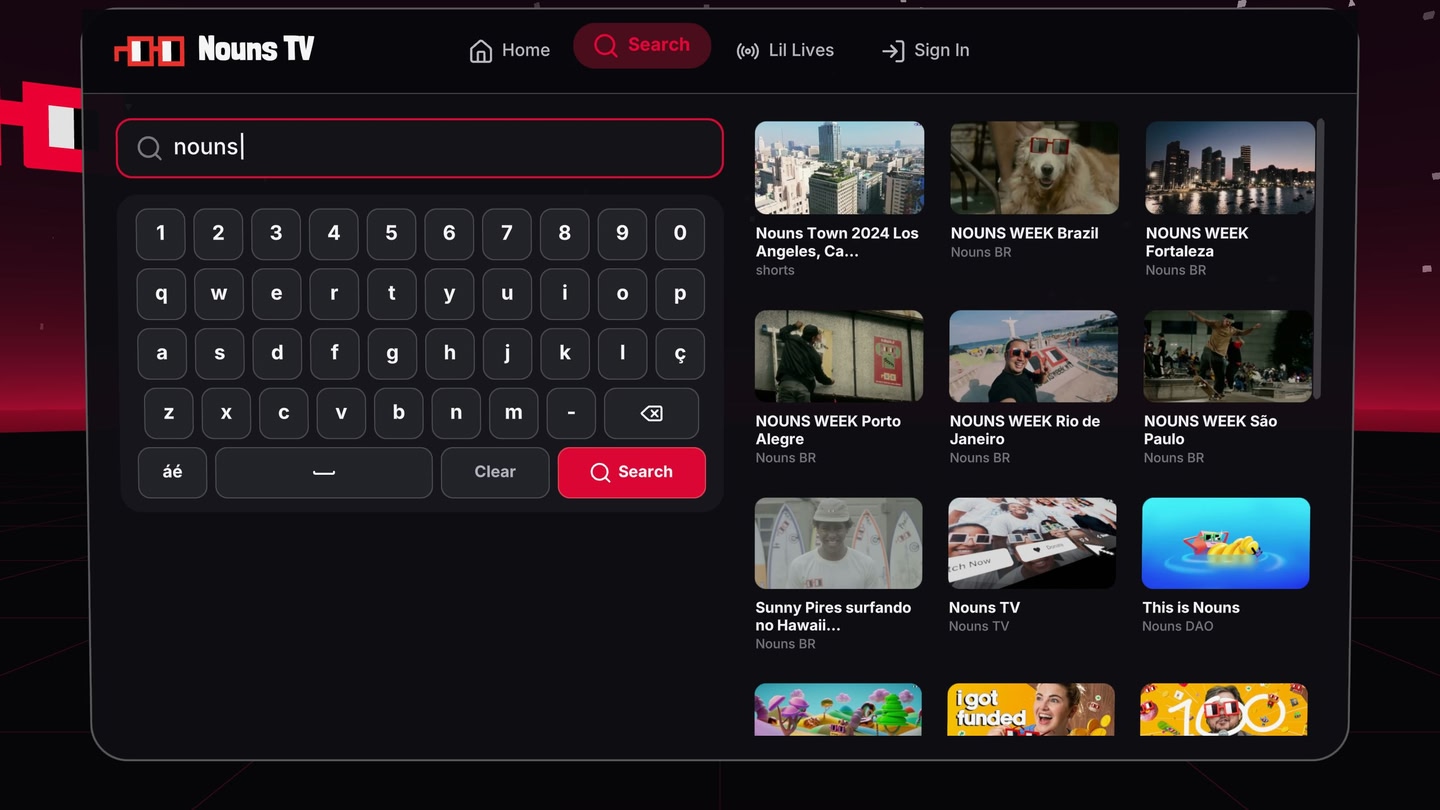Open the yellow 100 glasses thumbnail
The height and width of the screenshot is (810, 1440).
point(1224,709)
